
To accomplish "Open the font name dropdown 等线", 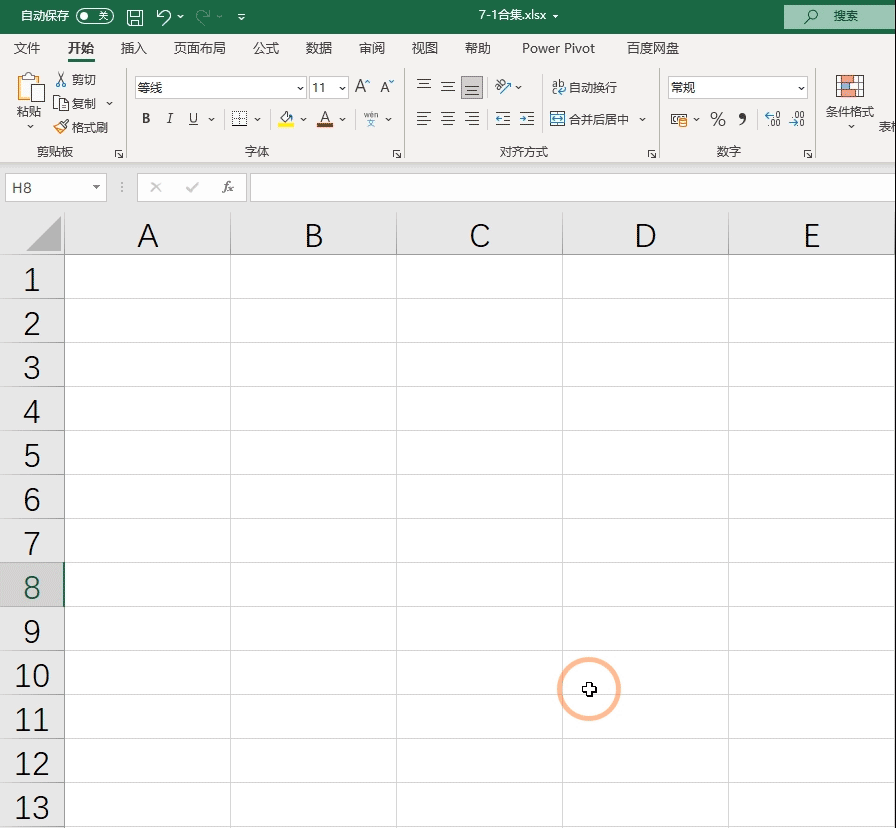I will click(300, 88).
